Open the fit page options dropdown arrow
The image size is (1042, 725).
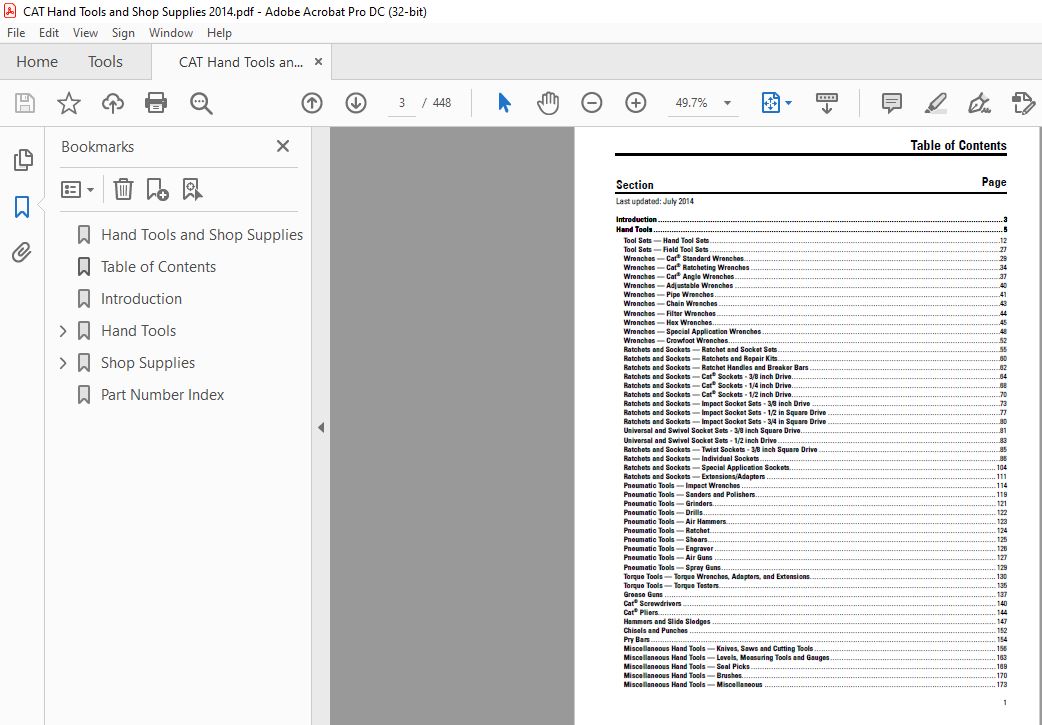tap(789, 103)
